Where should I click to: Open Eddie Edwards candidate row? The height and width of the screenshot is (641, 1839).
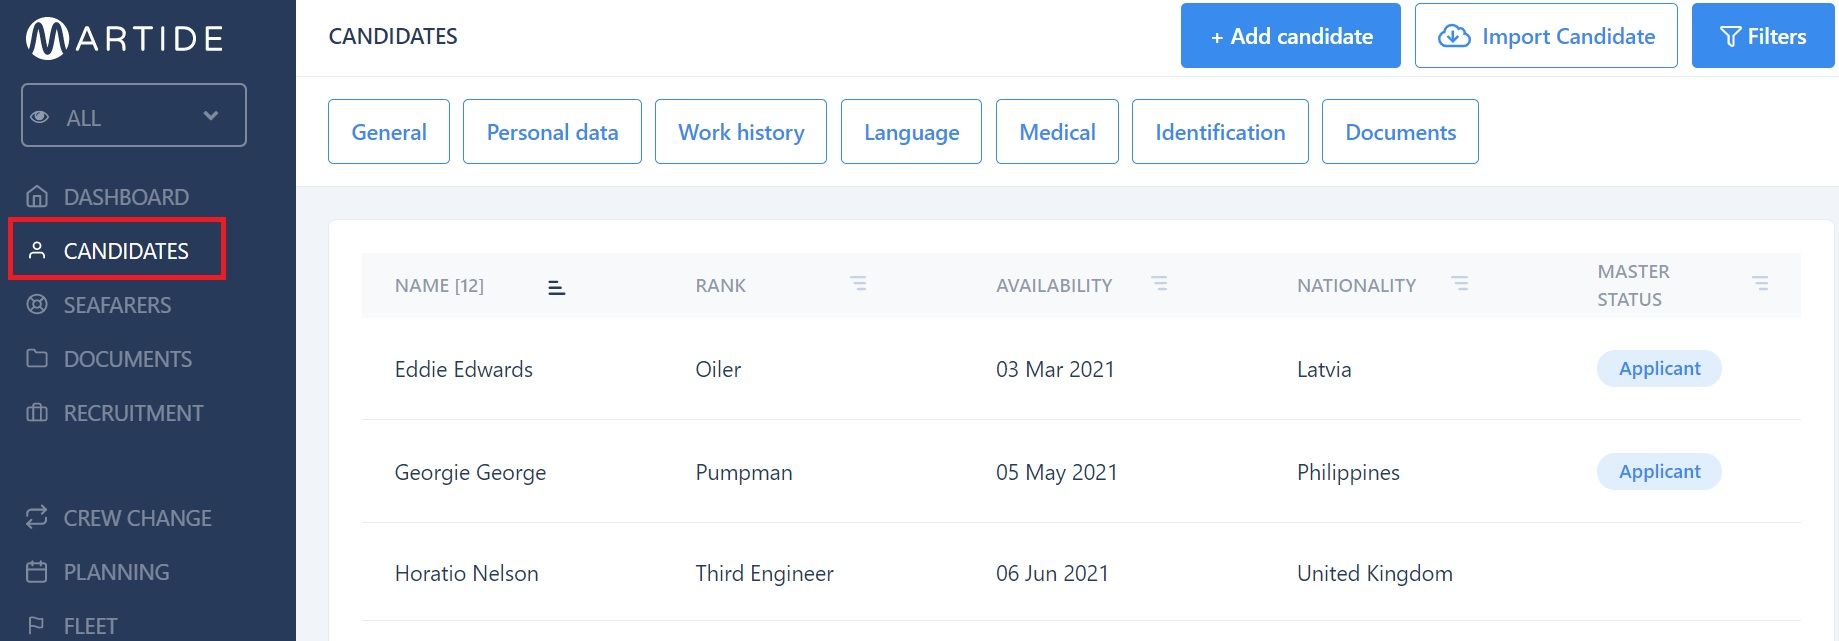click(x=1081, y=369)
